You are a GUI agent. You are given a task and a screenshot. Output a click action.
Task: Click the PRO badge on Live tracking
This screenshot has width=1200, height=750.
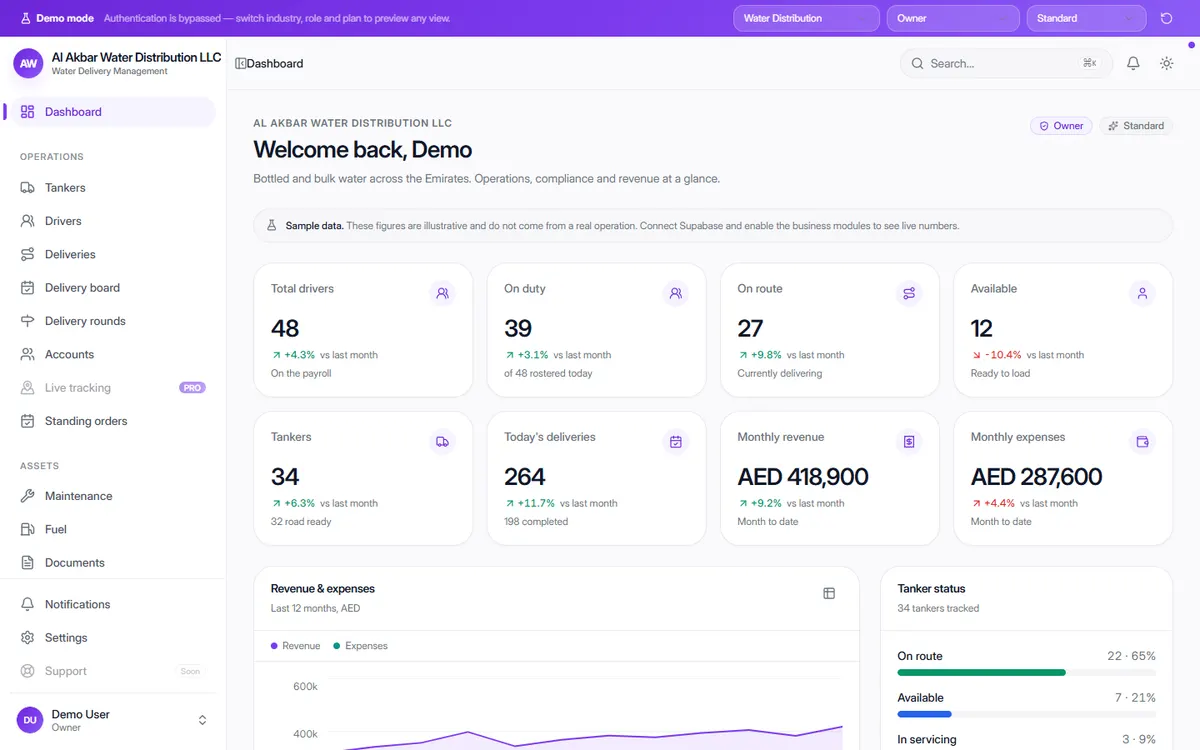pos(192,388)
